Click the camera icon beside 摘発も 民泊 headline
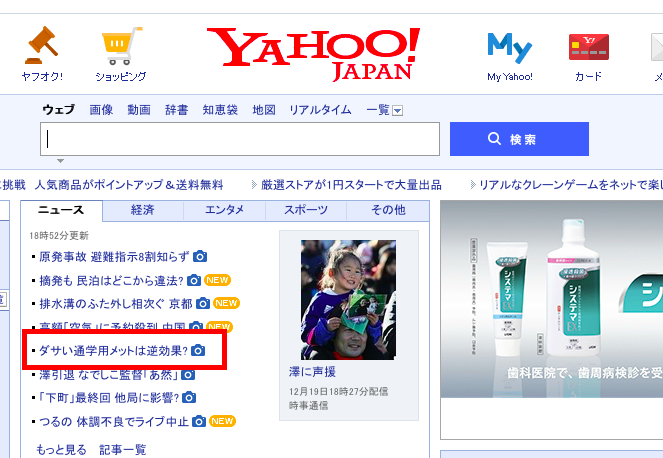 pyautogui.click(x=194, y=280)
